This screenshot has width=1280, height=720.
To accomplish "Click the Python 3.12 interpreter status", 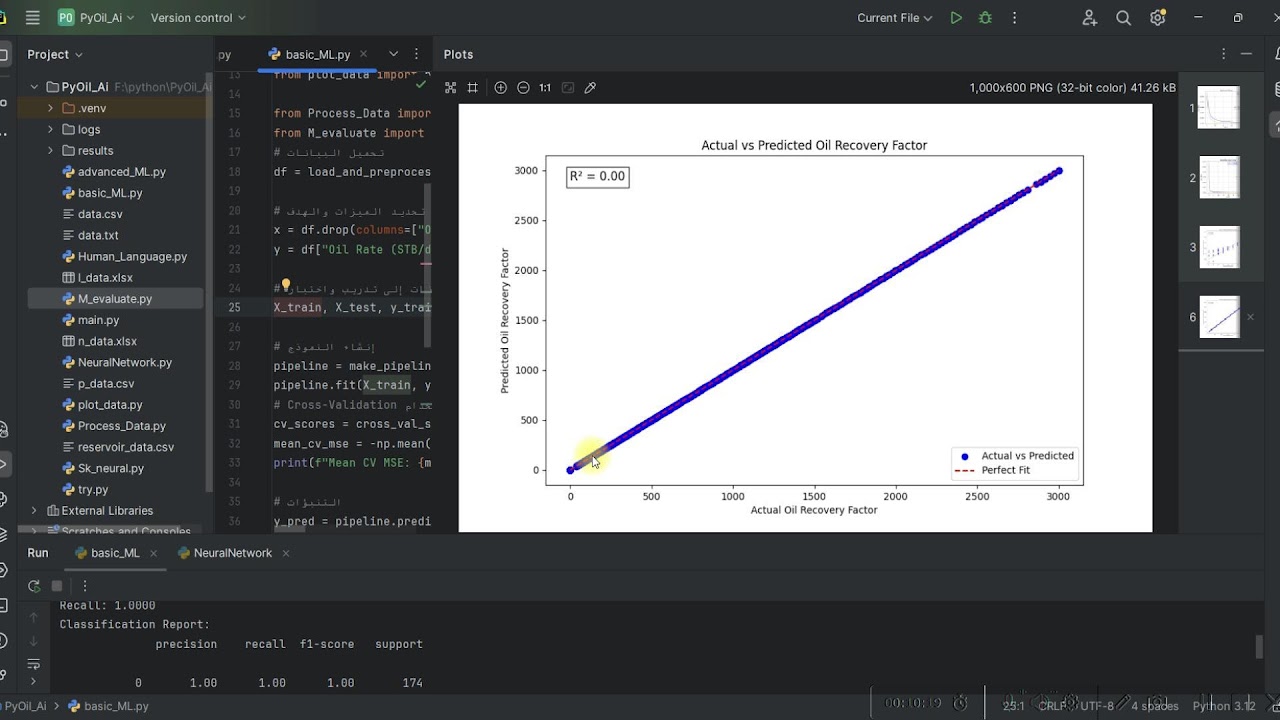I will (1225, 706).
